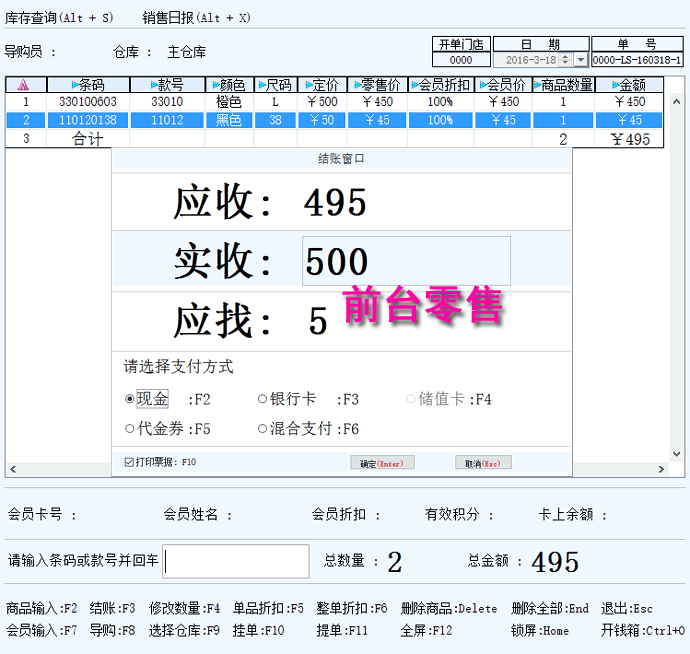
Task: Click 删除商品:Delete shortcut label
Action: [449, 609]
